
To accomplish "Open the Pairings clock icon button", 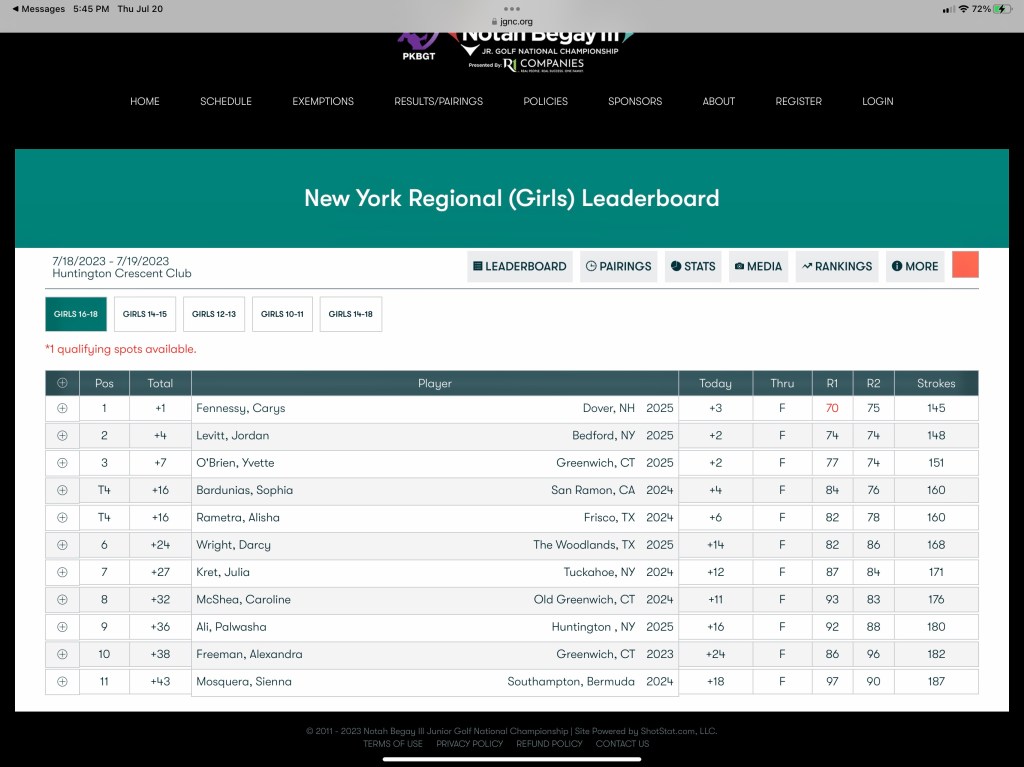I will click(618, 267).
